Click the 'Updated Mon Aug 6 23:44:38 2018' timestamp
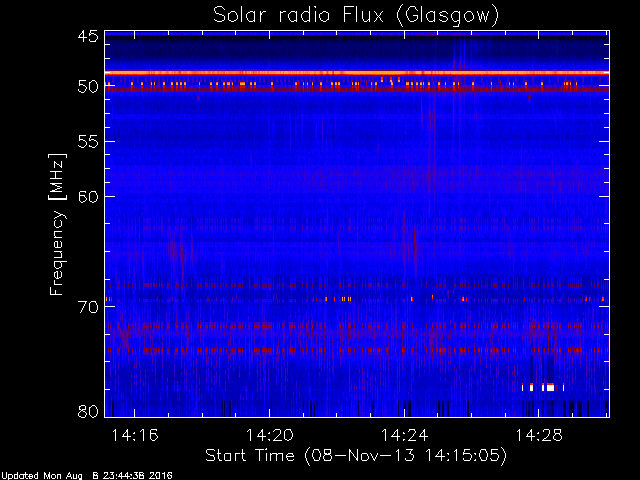640x480 pixels. 87,476
